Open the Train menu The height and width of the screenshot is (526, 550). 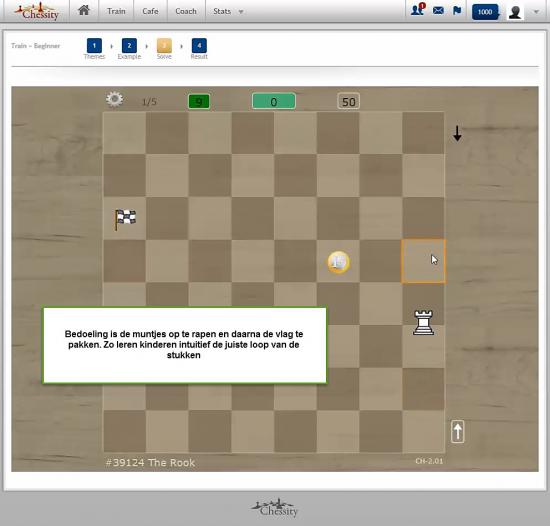(x=116, y=11)
